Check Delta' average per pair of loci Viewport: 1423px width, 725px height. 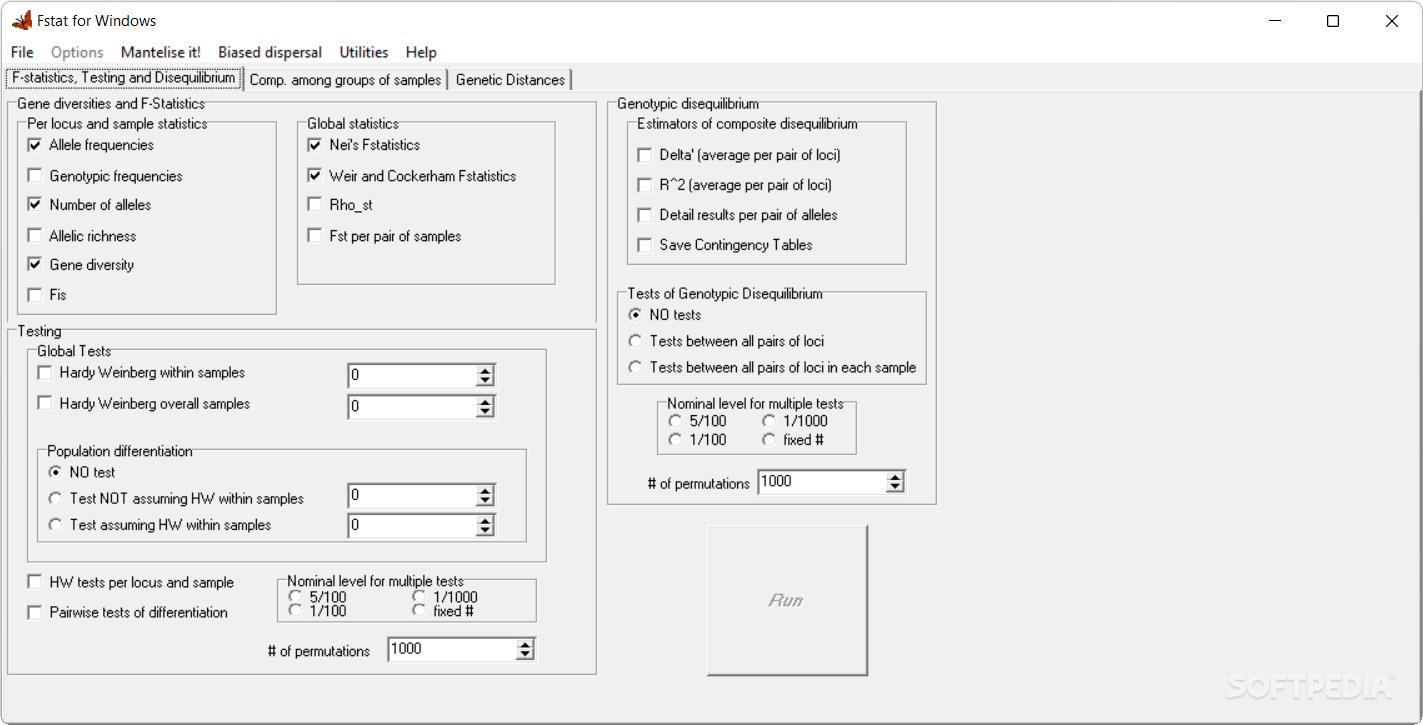click(645, 155)
